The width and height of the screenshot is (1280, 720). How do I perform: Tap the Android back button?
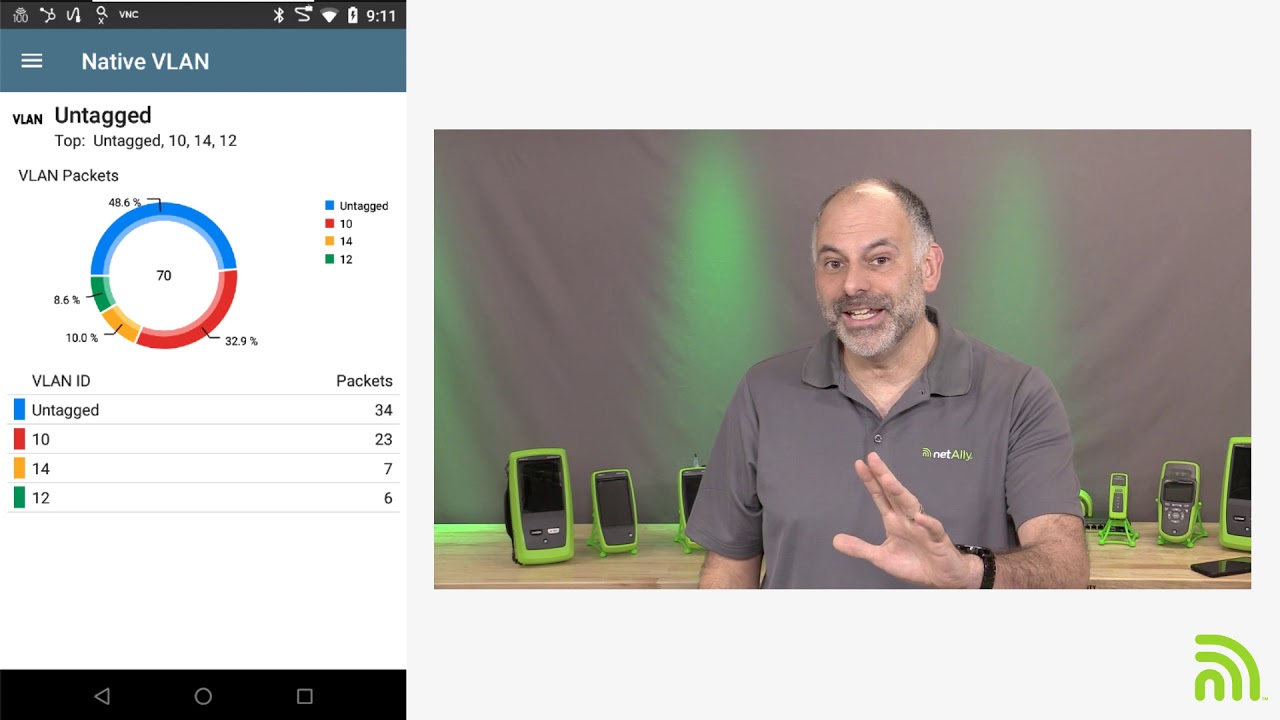pyautogui.click(x=101, y=696)
